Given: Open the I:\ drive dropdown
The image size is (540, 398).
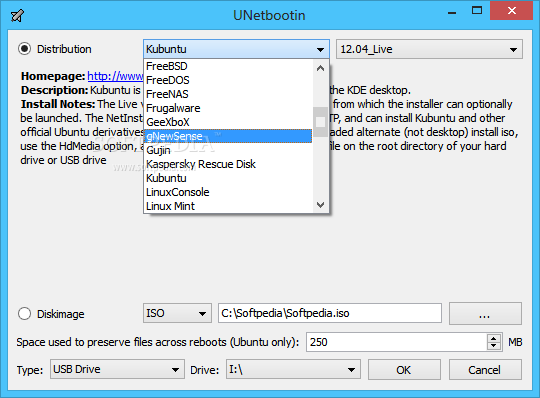Looking at the screenshot, I should click(x=293, y=369).
